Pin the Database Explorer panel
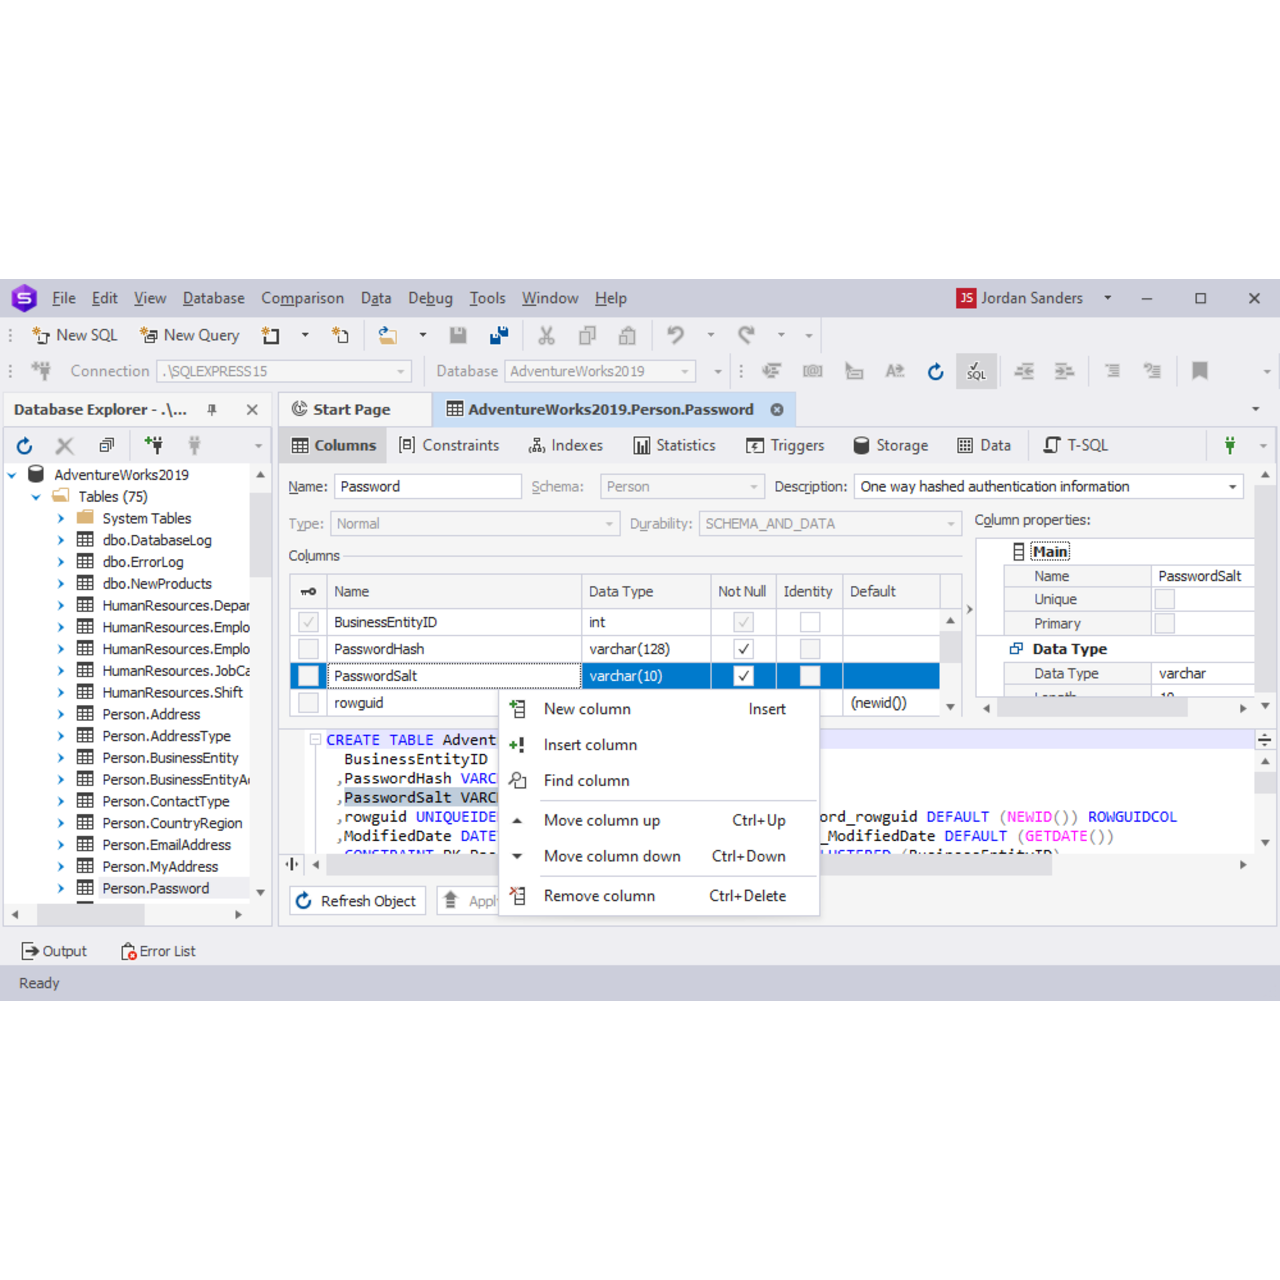This screenshot has height=1280, width=1280. point(211,409)
